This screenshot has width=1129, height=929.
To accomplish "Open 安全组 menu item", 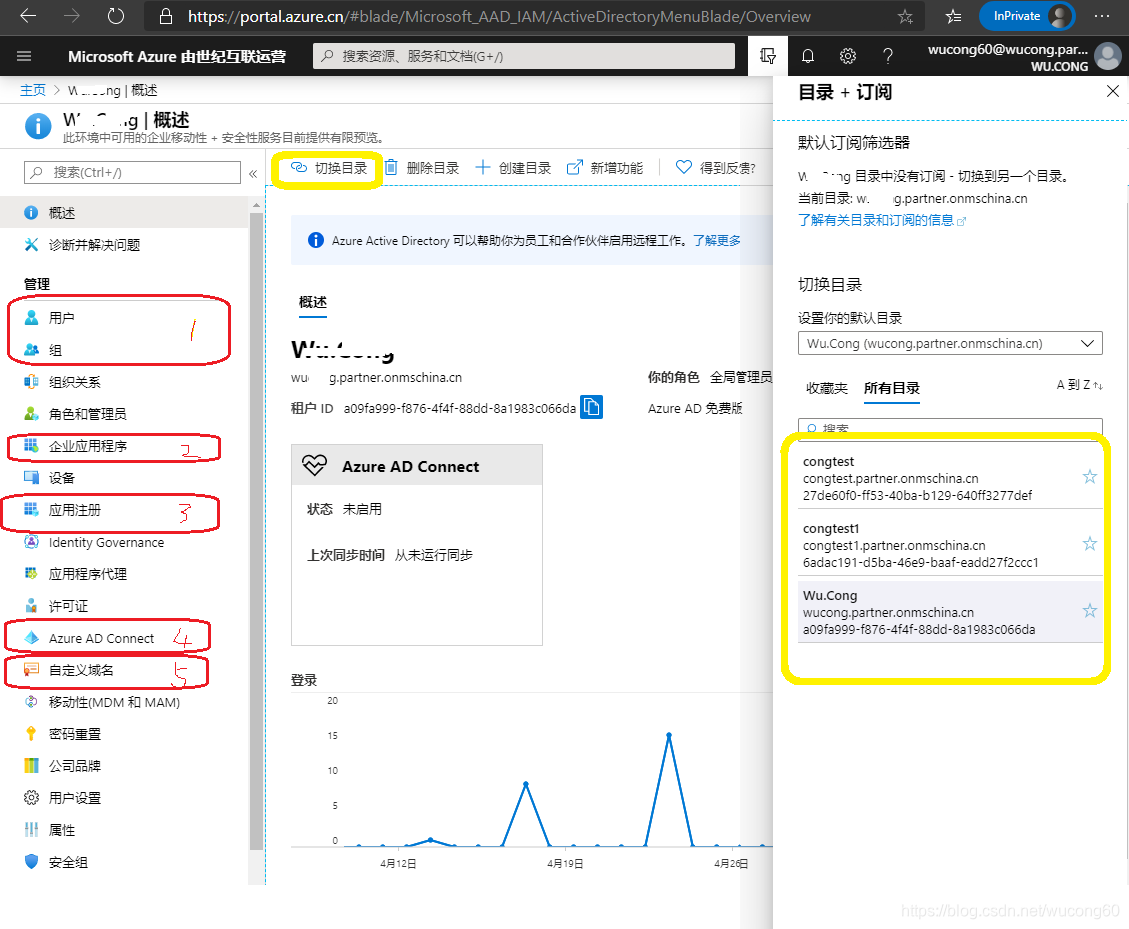I will click(124, 862).
